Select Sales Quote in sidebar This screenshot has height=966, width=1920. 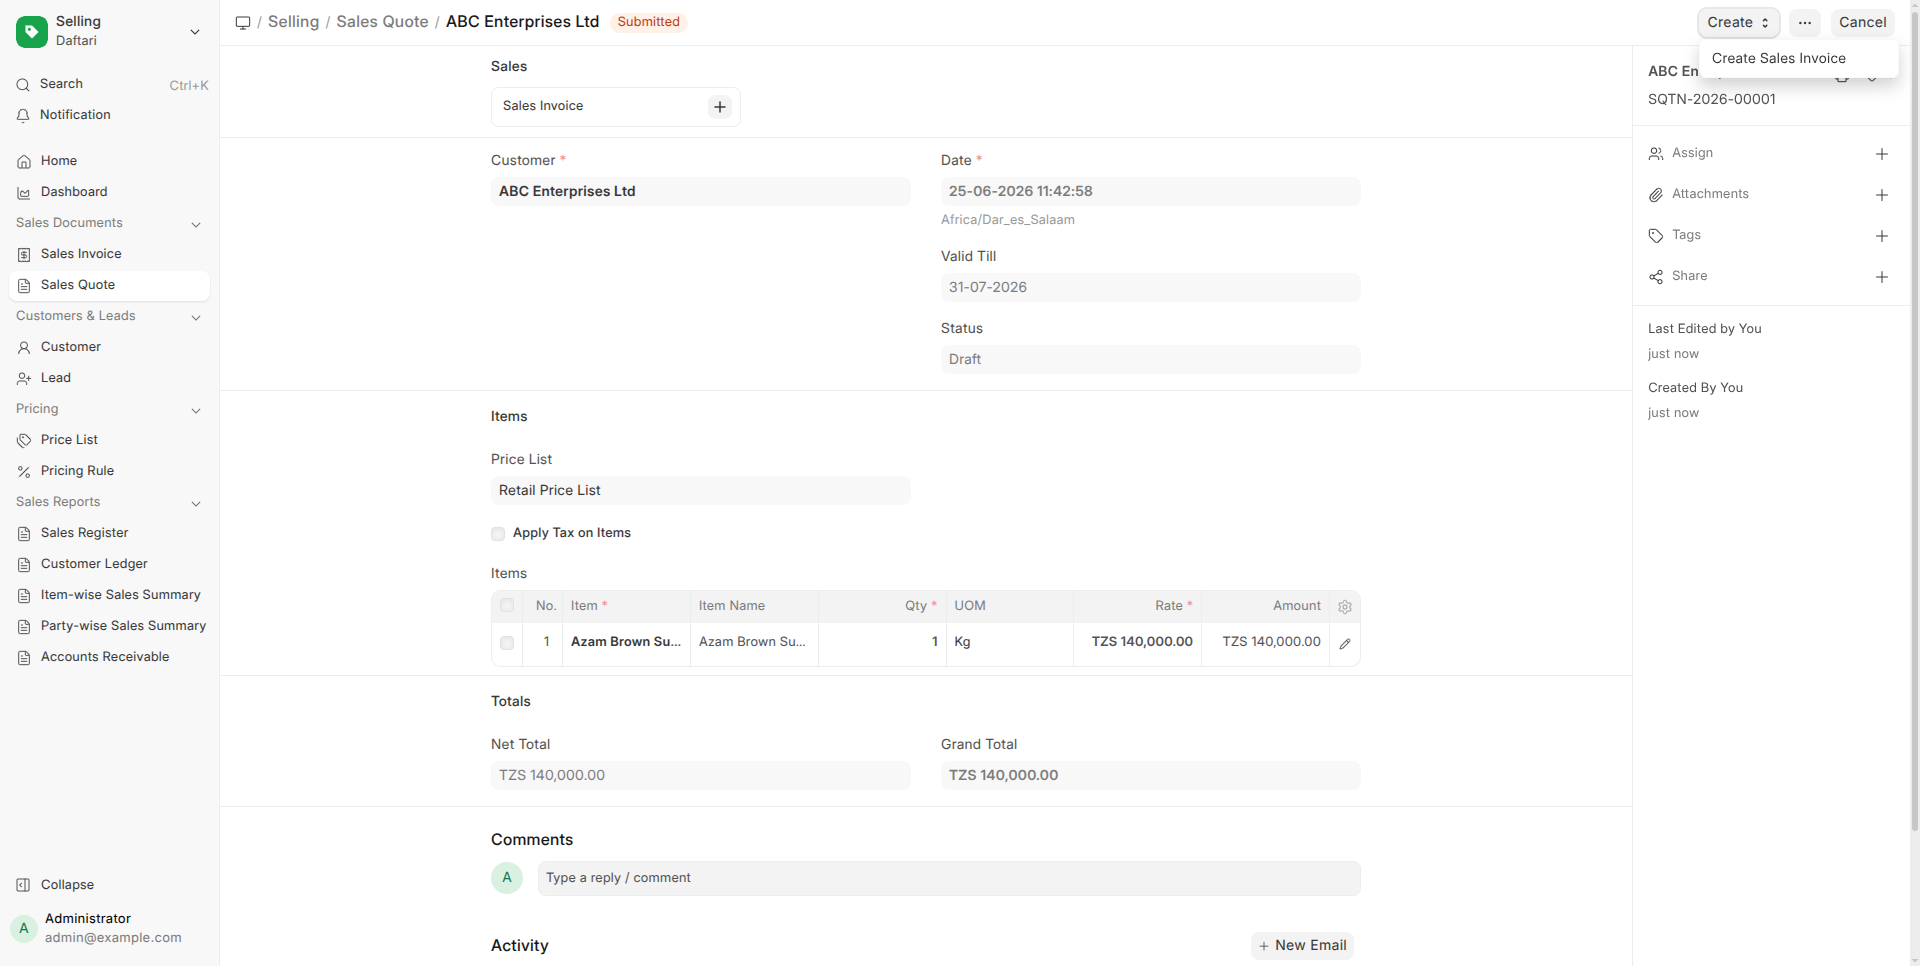pos(110,285)
